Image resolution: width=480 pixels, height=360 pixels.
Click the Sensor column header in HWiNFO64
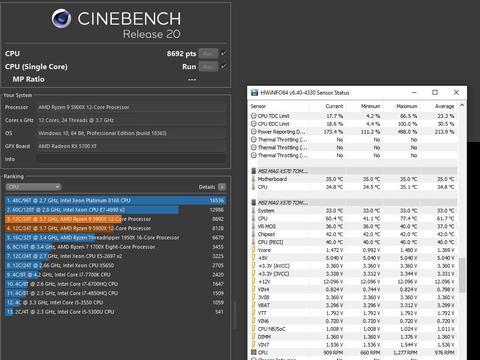click(258, 106)
